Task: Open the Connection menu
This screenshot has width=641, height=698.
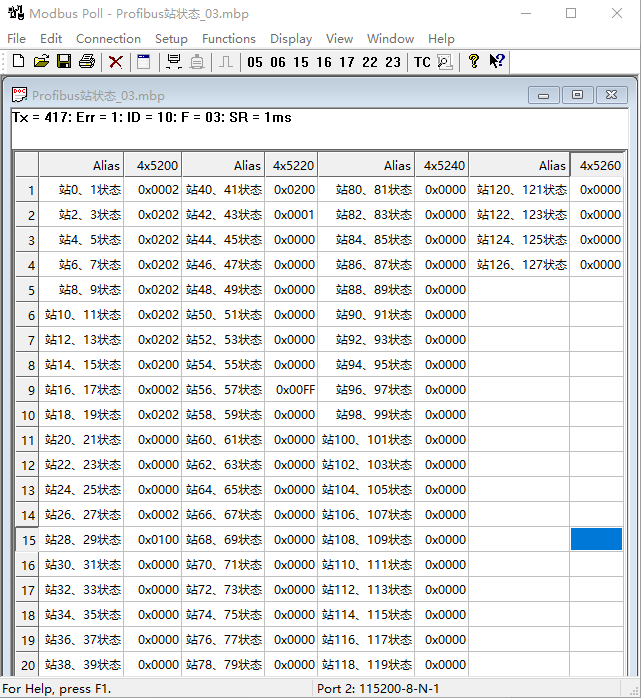Action: pos(108,38)
